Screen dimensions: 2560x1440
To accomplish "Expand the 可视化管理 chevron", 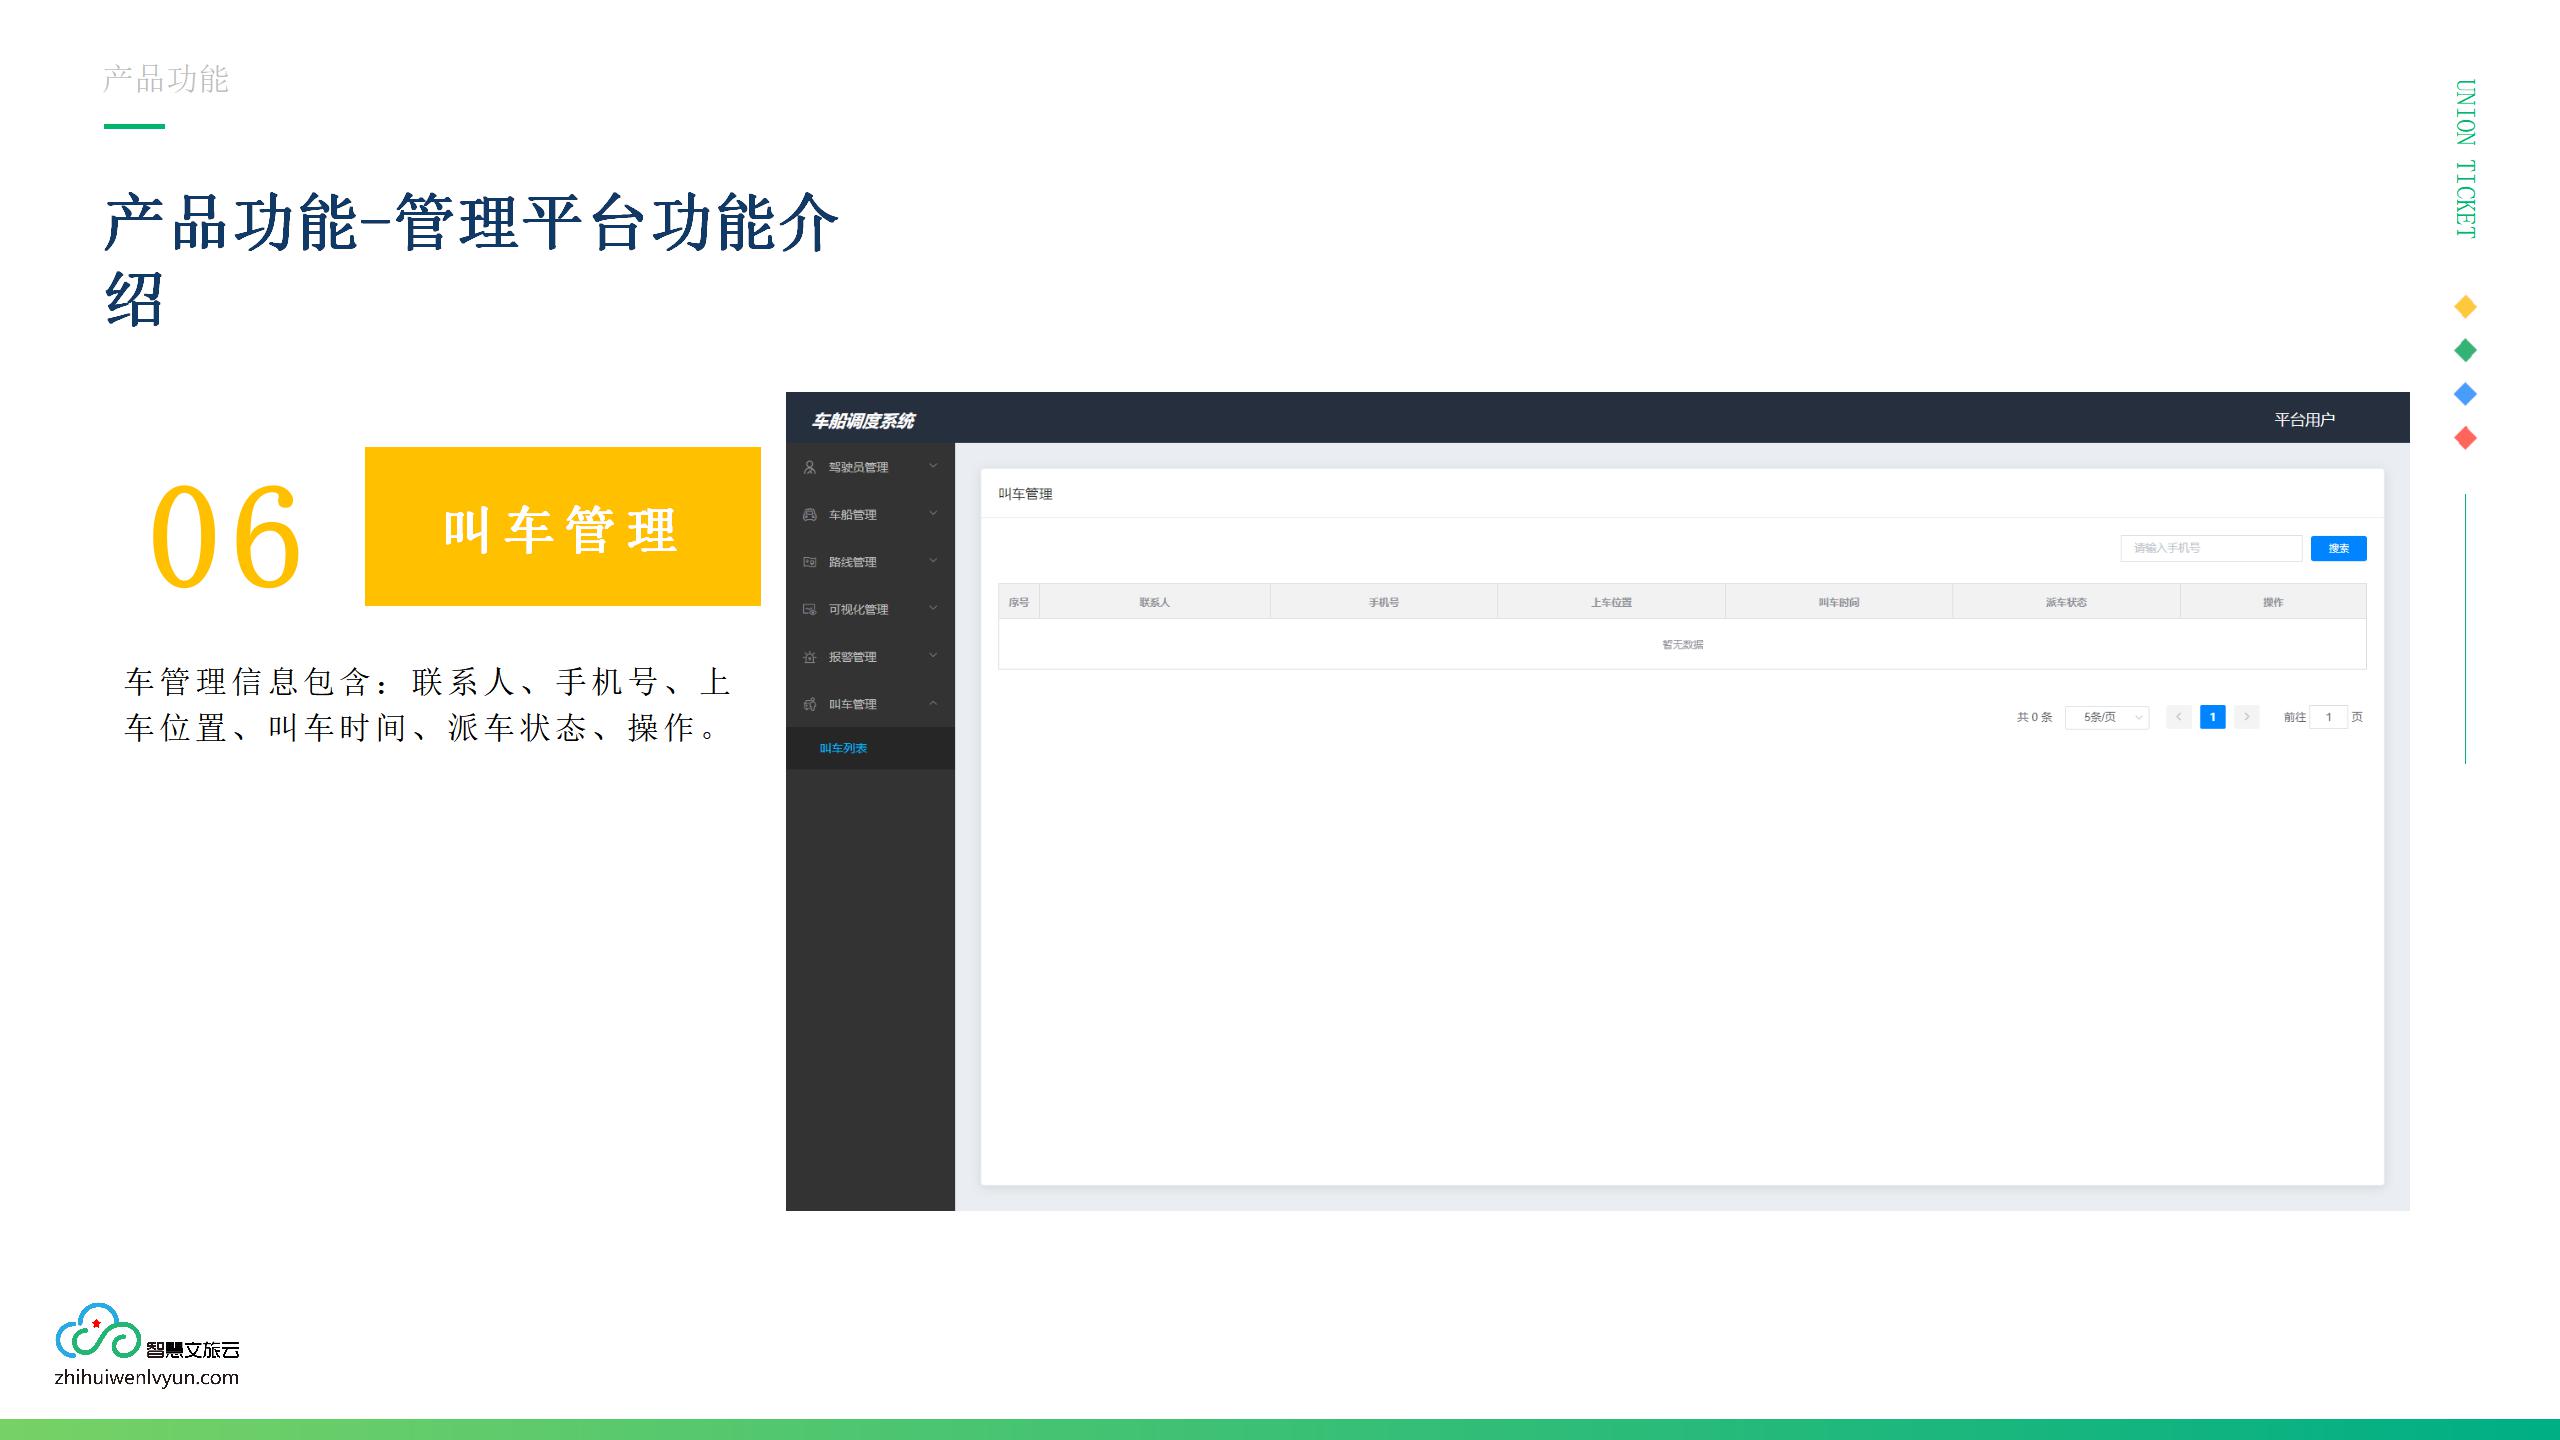I will (x=933, y=608).
